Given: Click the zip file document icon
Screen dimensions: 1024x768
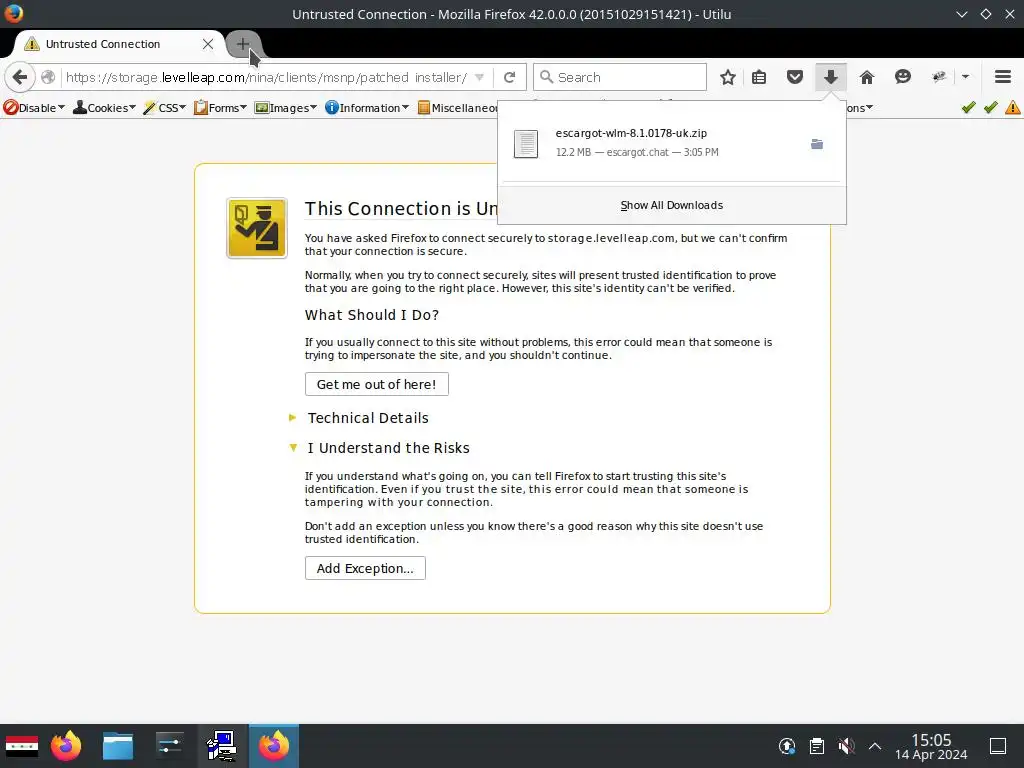Looking at the screenshot, I should [x=526, y=144].
